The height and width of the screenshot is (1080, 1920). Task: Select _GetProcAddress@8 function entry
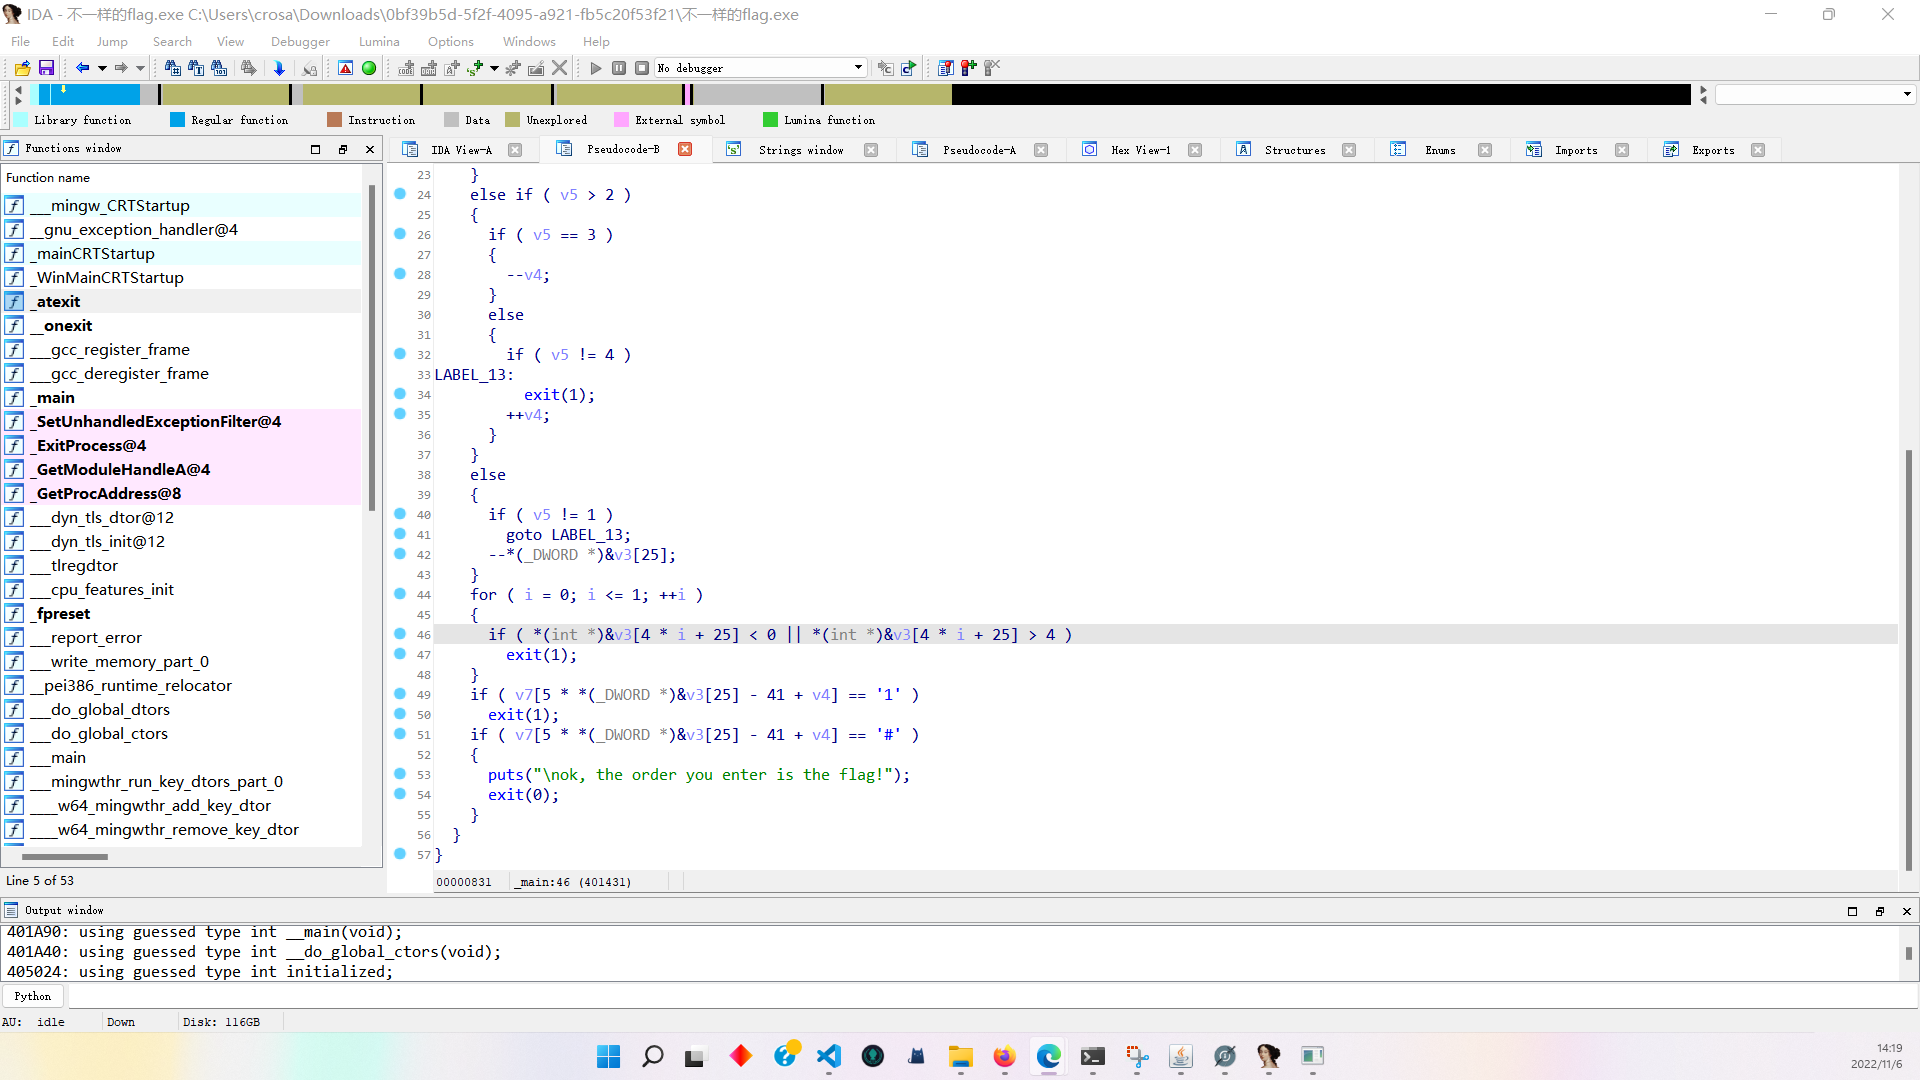tap(182, 494)
